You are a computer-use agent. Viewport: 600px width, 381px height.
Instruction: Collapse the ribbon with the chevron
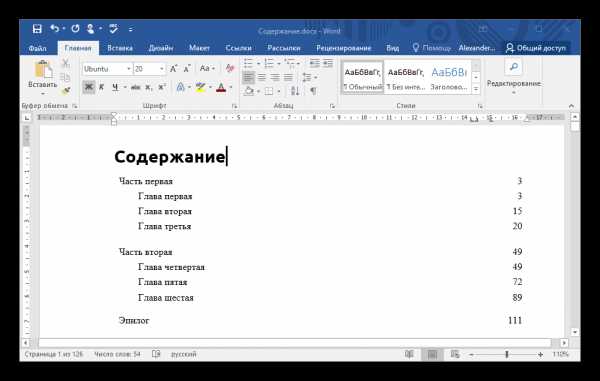coord(571,106)
